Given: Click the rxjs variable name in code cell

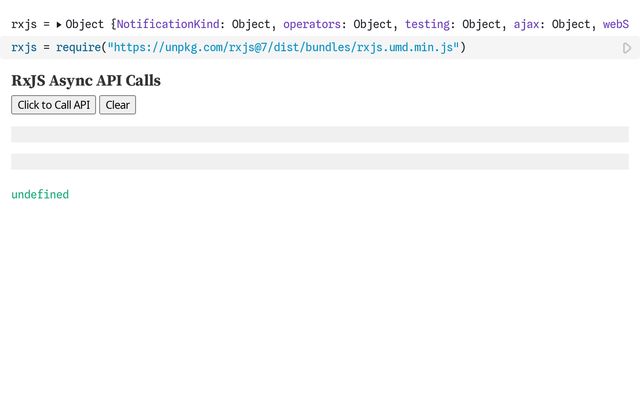Looking at the screenshot, I should 23,48.
